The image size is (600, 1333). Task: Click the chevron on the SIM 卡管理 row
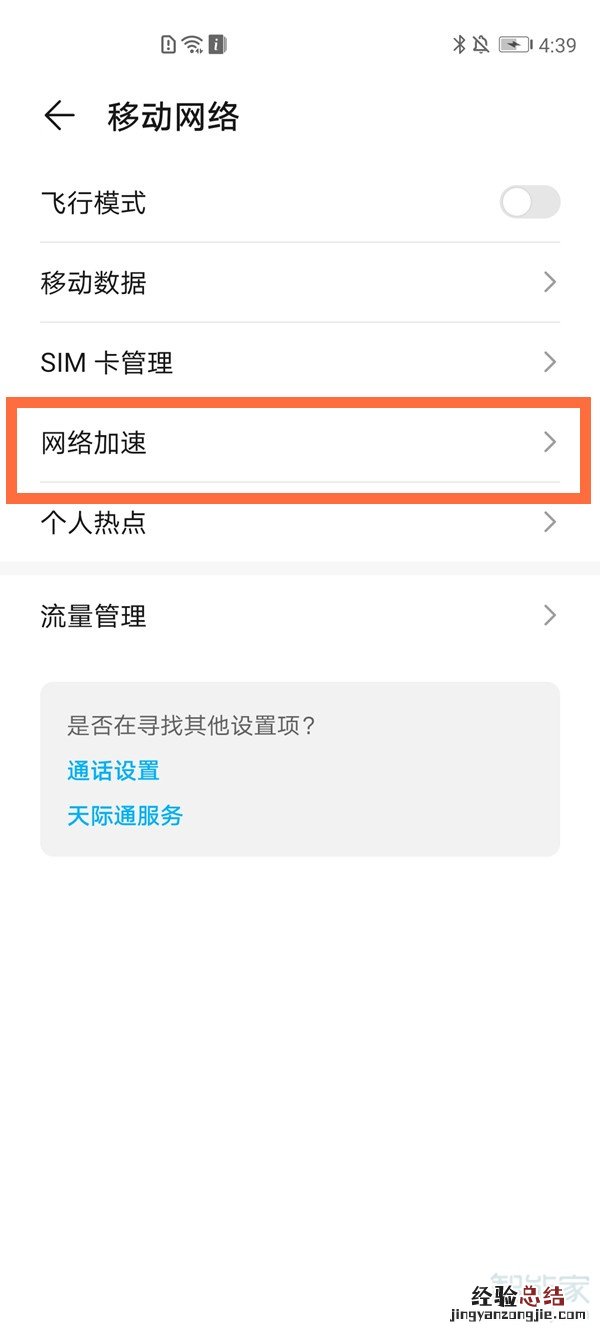549,362
